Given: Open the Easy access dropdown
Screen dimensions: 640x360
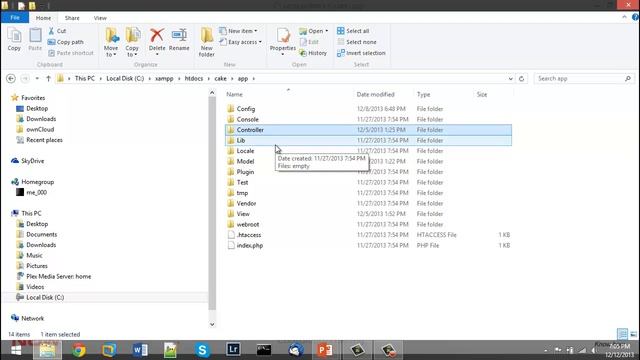Looking at the screenshot, I should (x=240, y=42).
